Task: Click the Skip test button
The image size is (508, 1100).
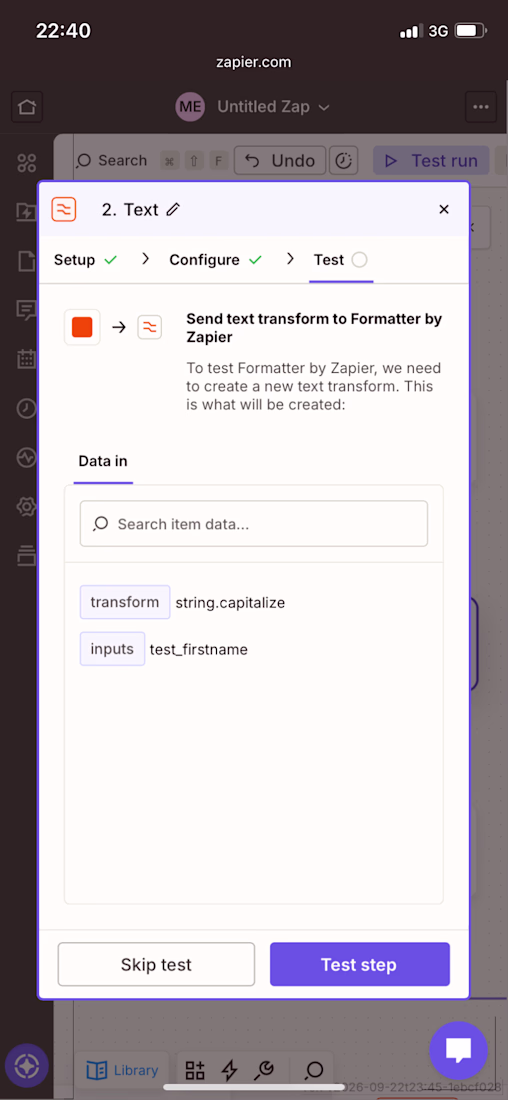Action: [156, 965]
